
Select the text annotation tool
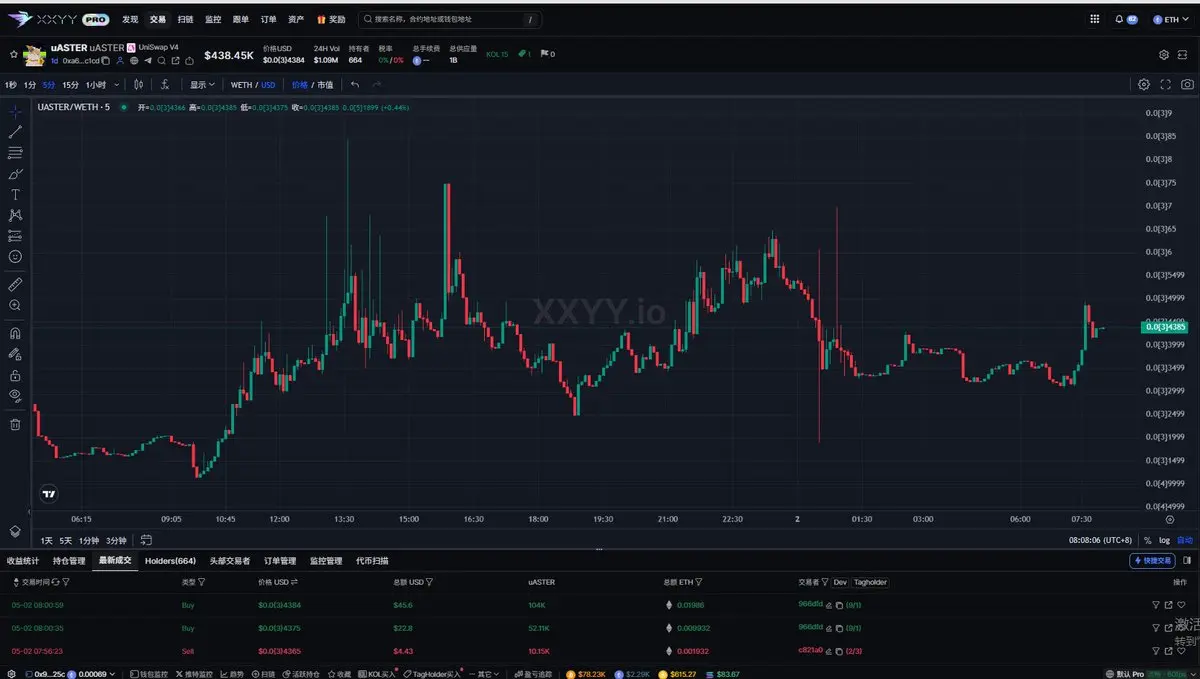15,194
